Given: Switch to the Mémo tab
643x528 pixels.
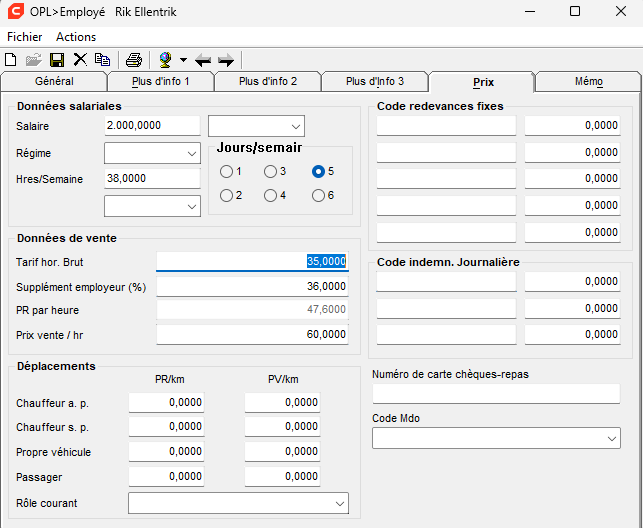Looking at the screenshot, I should click(588, 81).
